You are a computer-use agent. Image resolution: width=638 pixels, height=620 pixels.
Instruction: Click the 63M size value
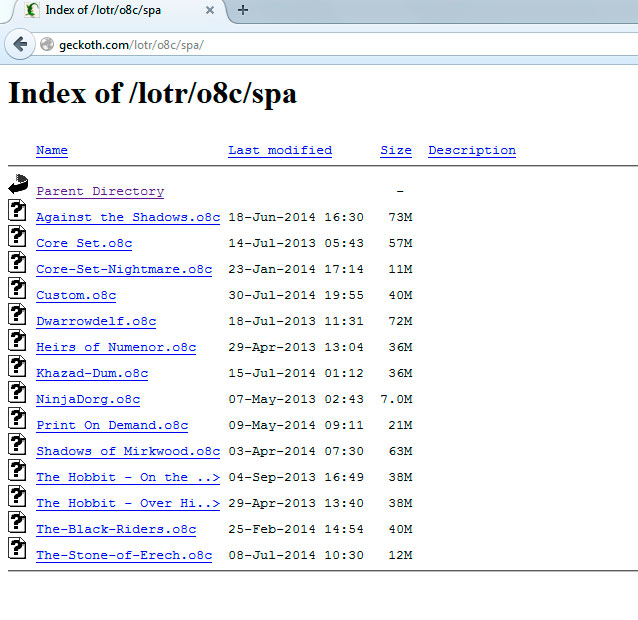pyautogui.click(x=400, y=452)
